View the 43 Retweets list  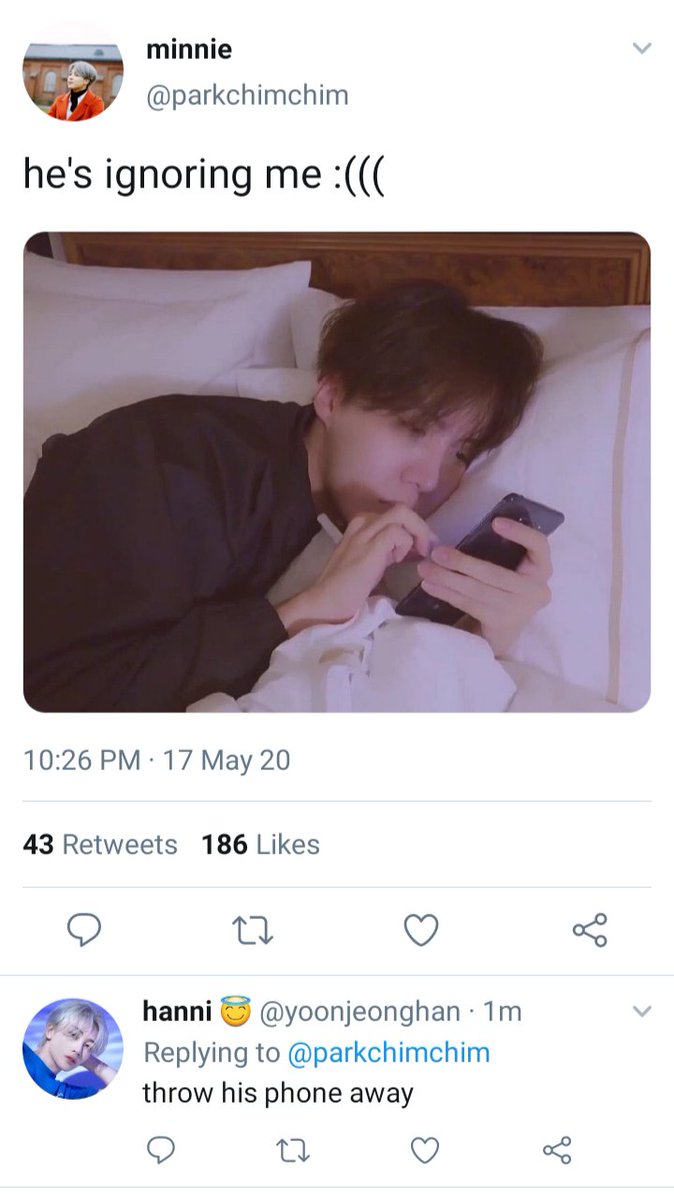[x=100, y=845]
